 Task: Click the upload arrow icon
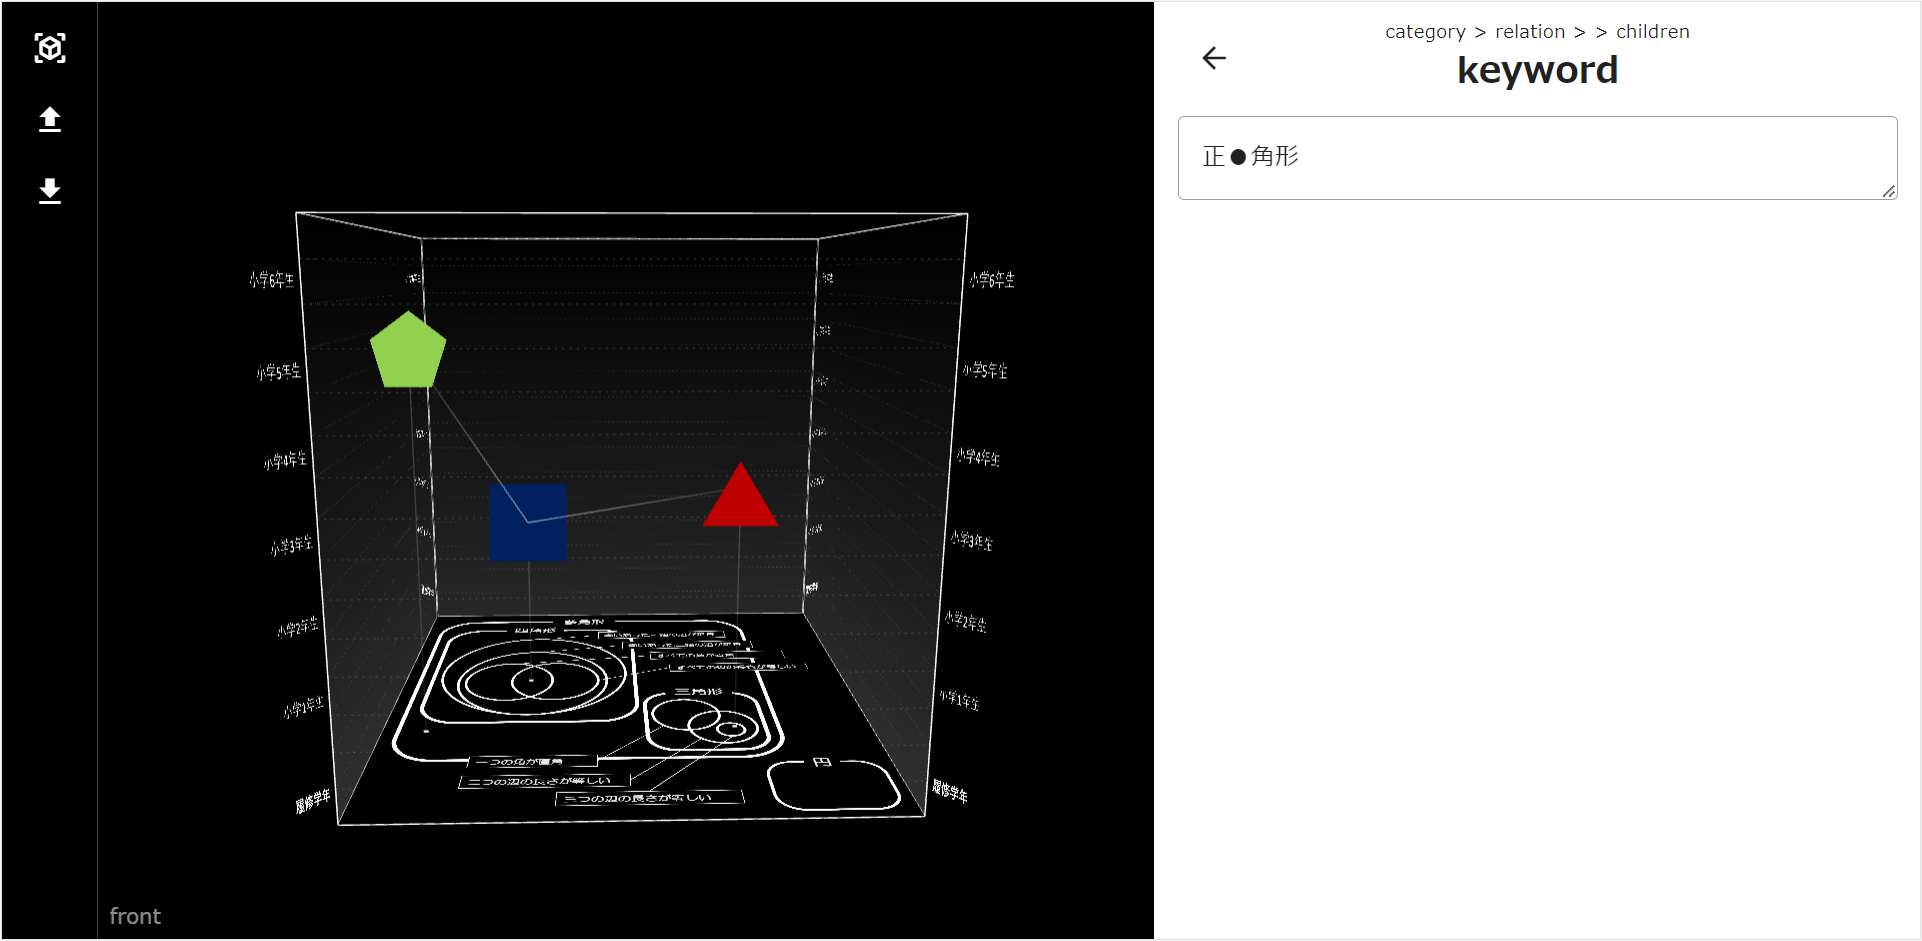(x=50, y=120)
